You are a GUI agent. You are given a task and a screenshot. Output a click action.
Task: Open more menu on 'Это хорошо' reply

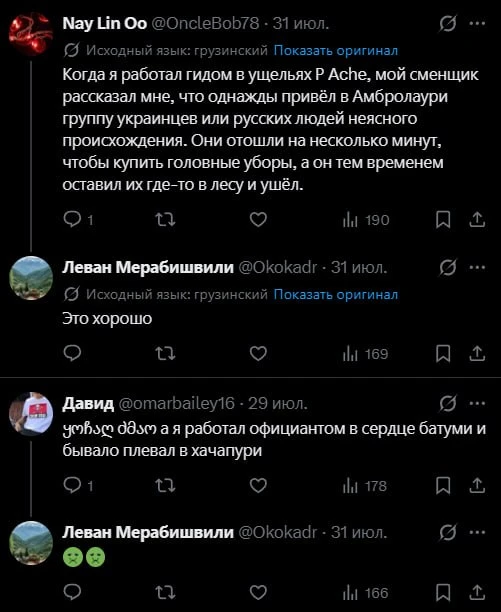click(477, 268)
